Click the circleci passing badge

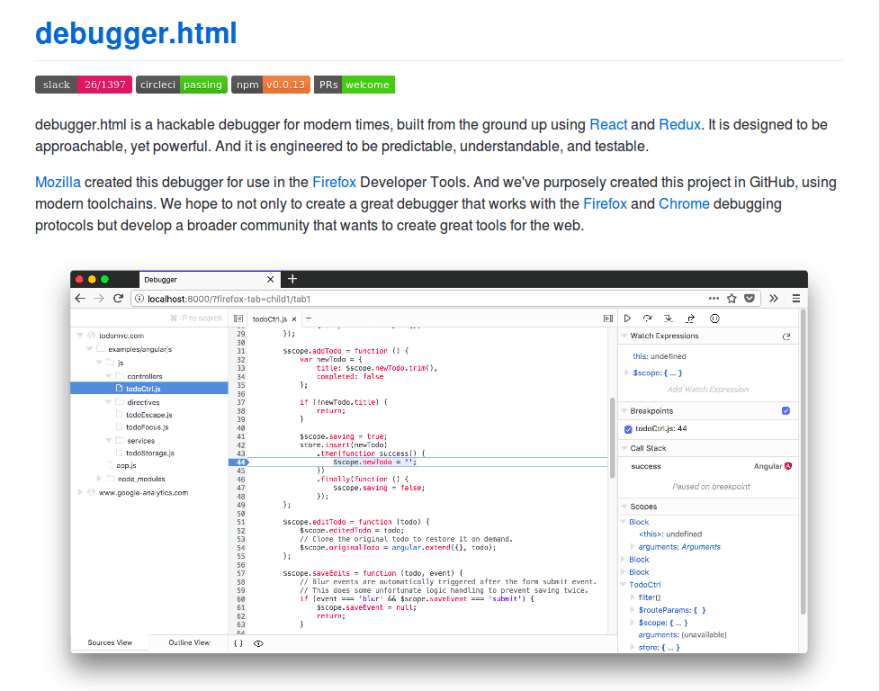[181, 85]
